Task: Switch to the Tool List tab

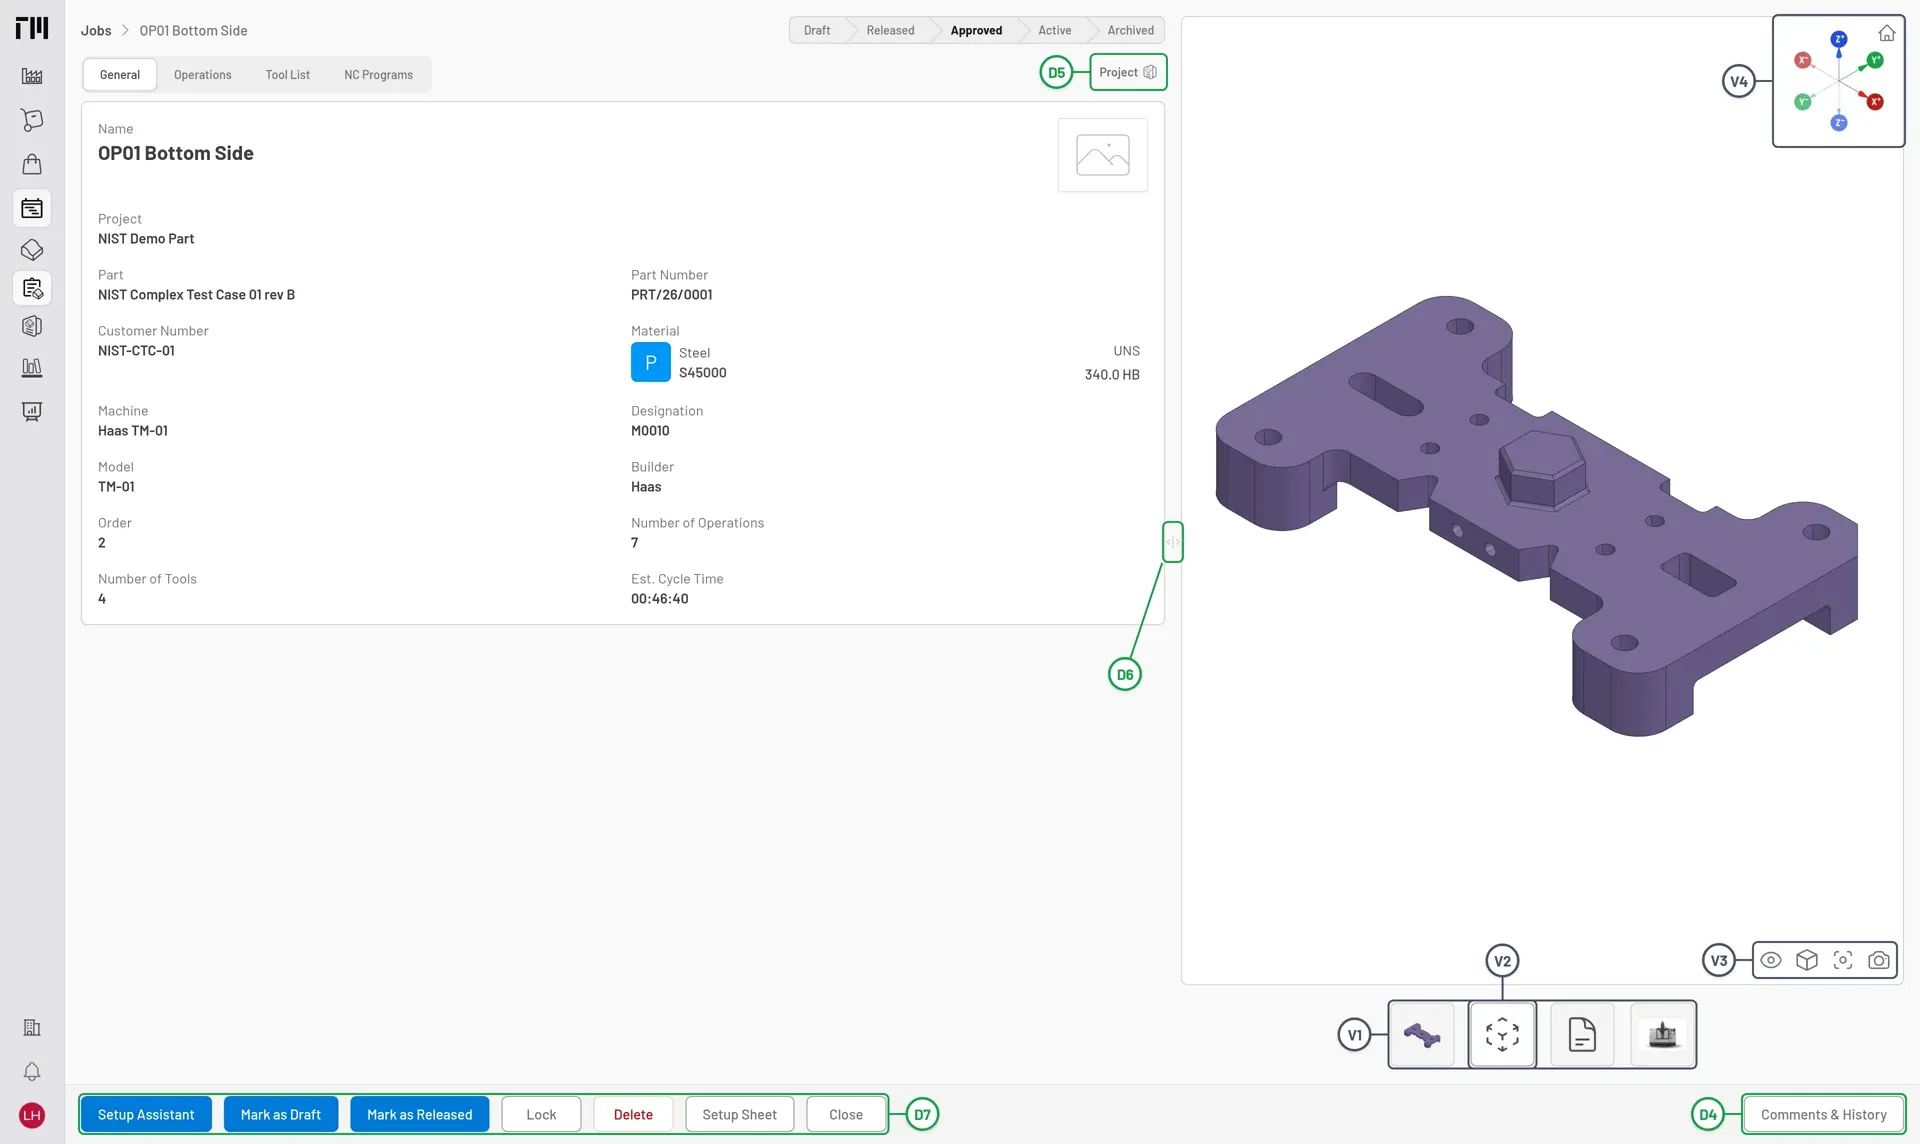Action: [288, 75]
